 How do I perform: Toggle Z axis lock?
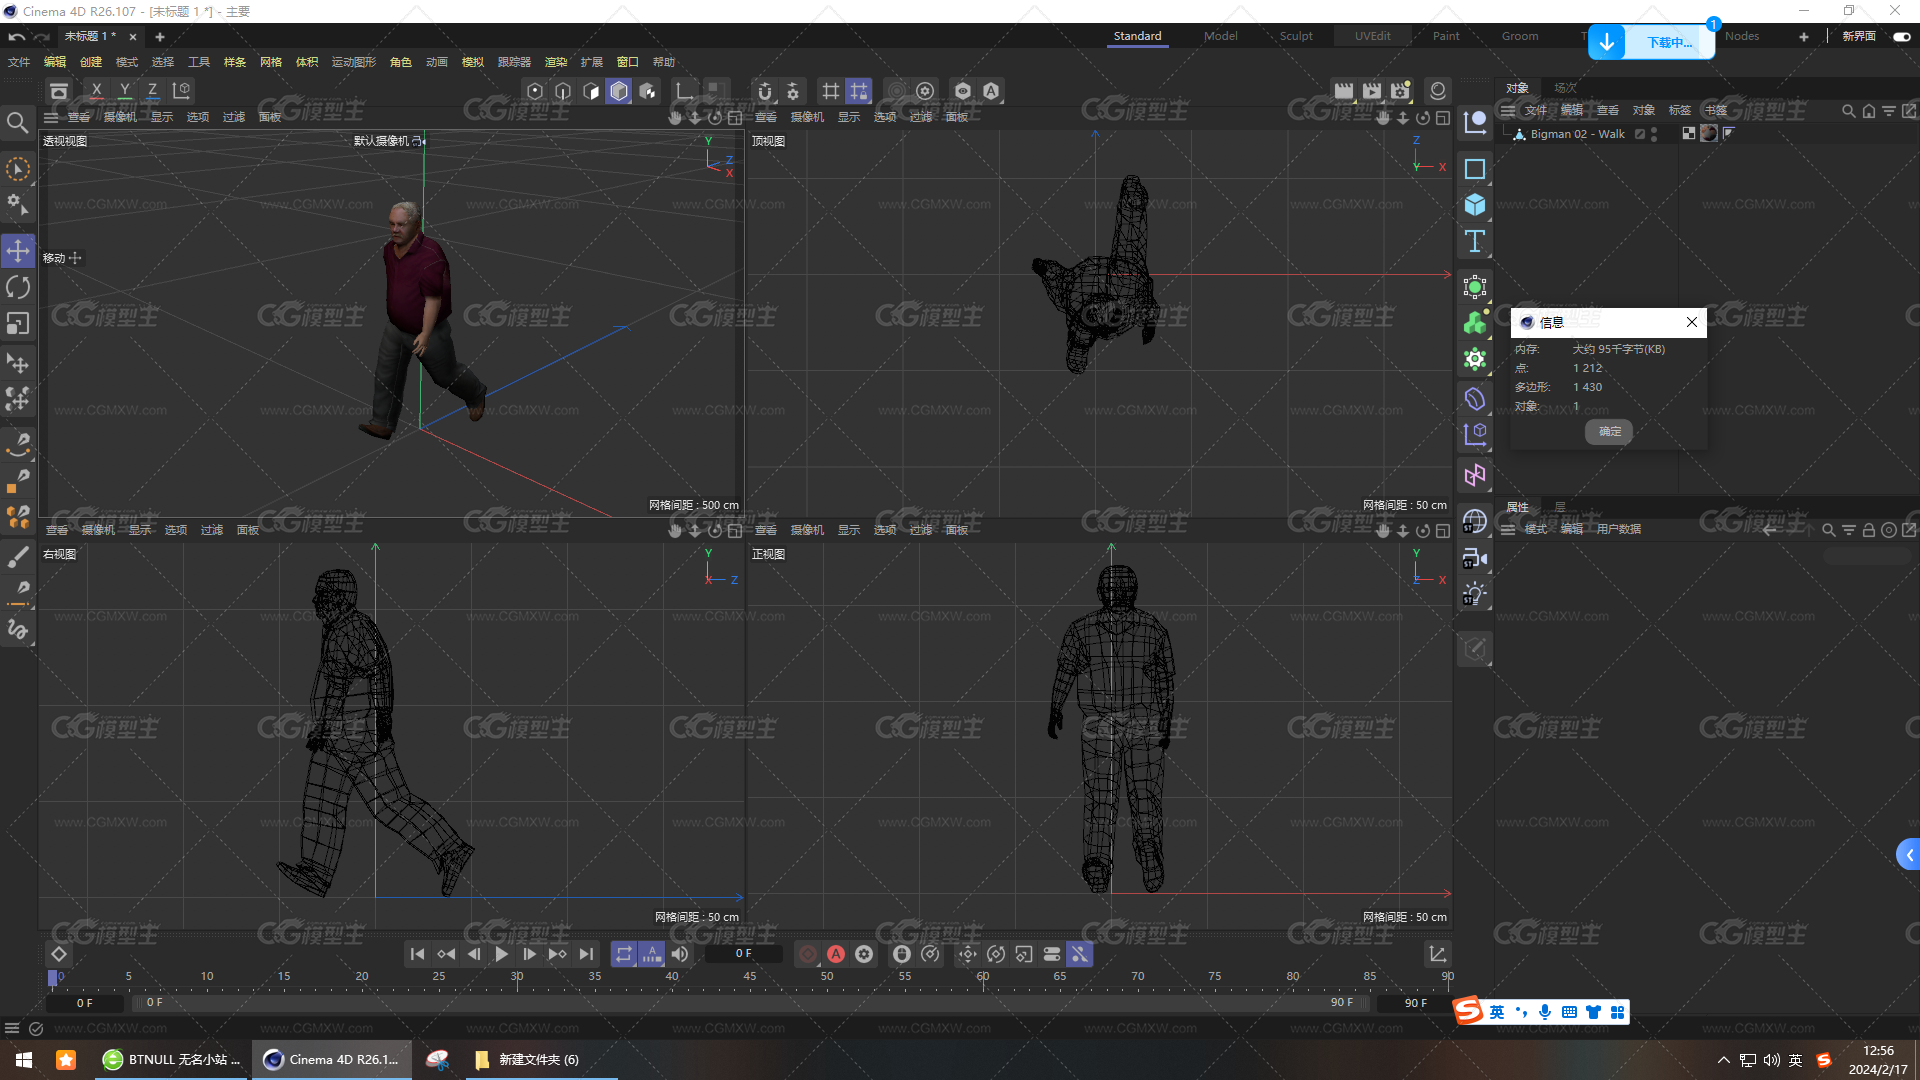(x=152, y=91)
